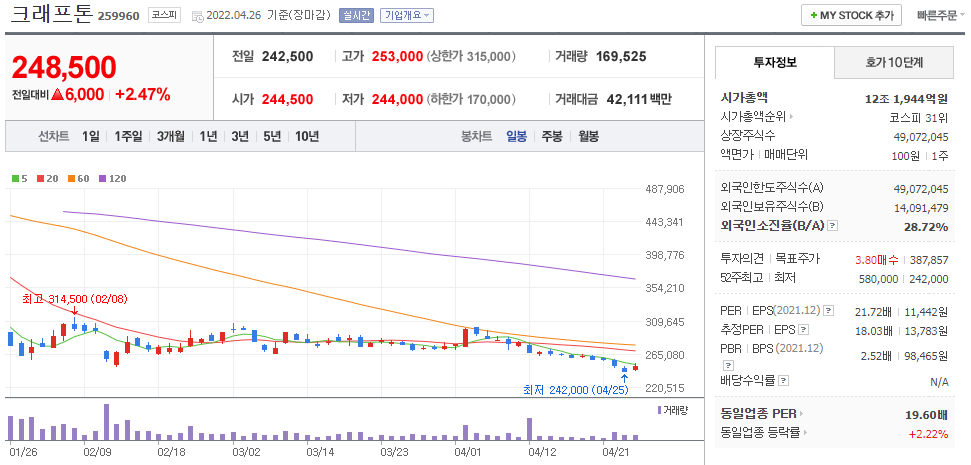
Task: Click the 하한가 170,000 lower limit text
Action: tap(471, 99)
